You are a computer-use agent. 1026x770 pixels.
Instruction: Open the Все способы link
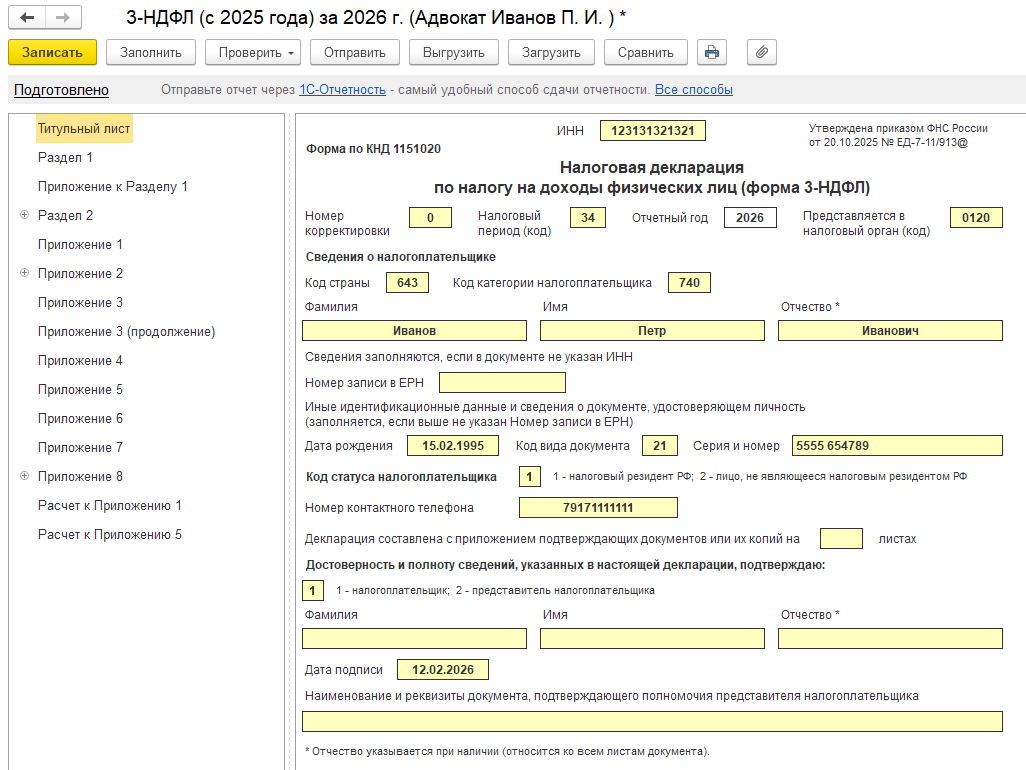[693, 90]
